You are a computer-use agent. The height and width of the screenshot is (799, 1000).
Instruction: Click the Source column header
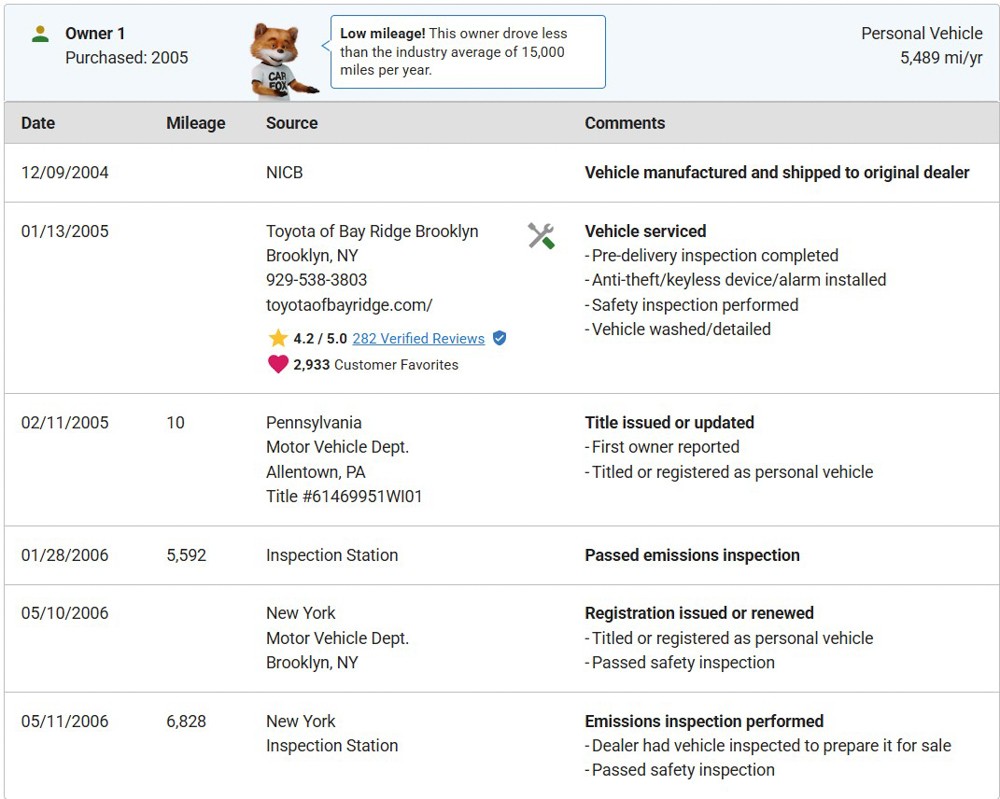pos(291,123)
